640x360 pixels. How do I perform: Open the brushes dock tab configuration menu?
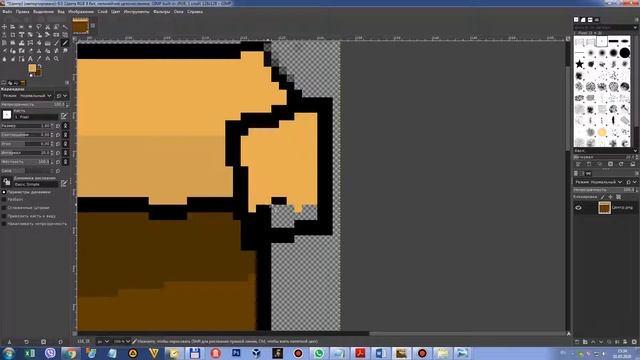click(x=636, y=20)
